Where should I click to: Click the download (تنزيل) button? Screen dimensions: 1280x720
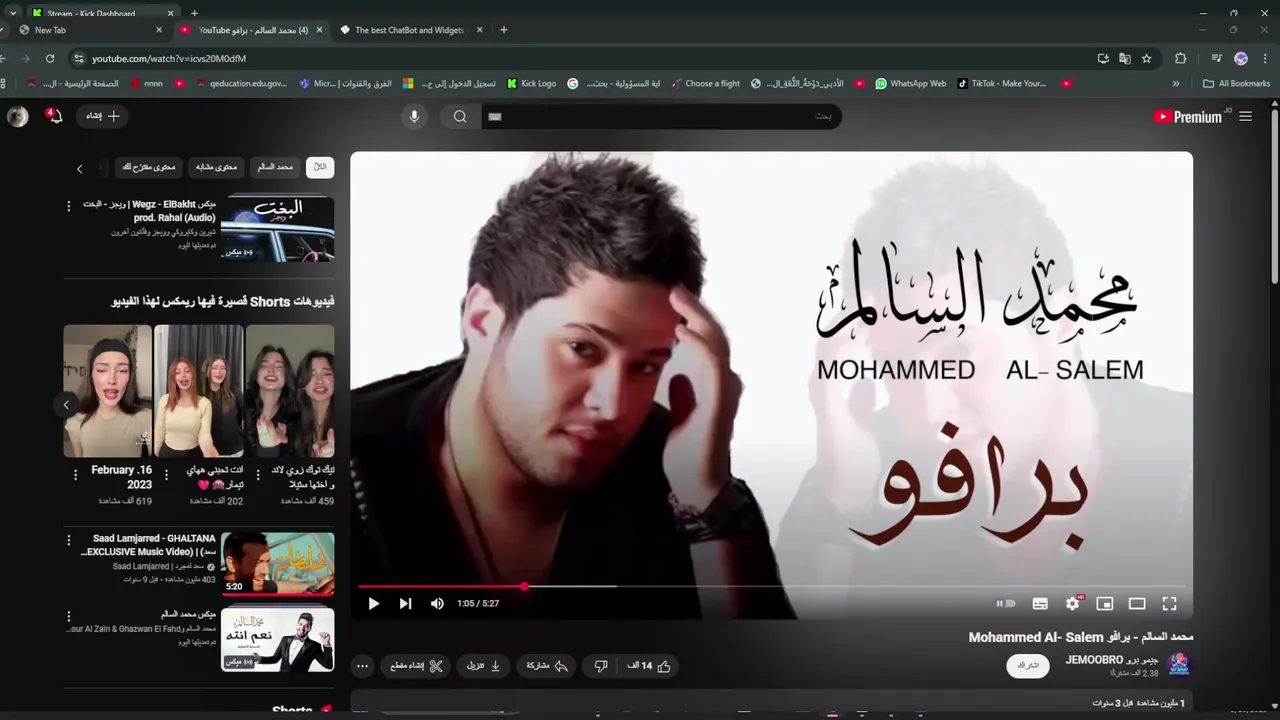[484, 666]
